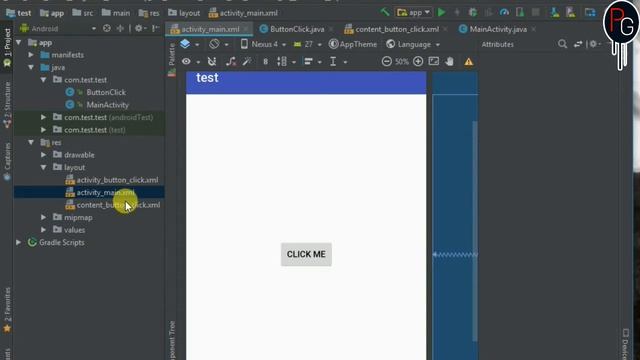
Task: Open the Palette side tab
Action: point(172,60)
